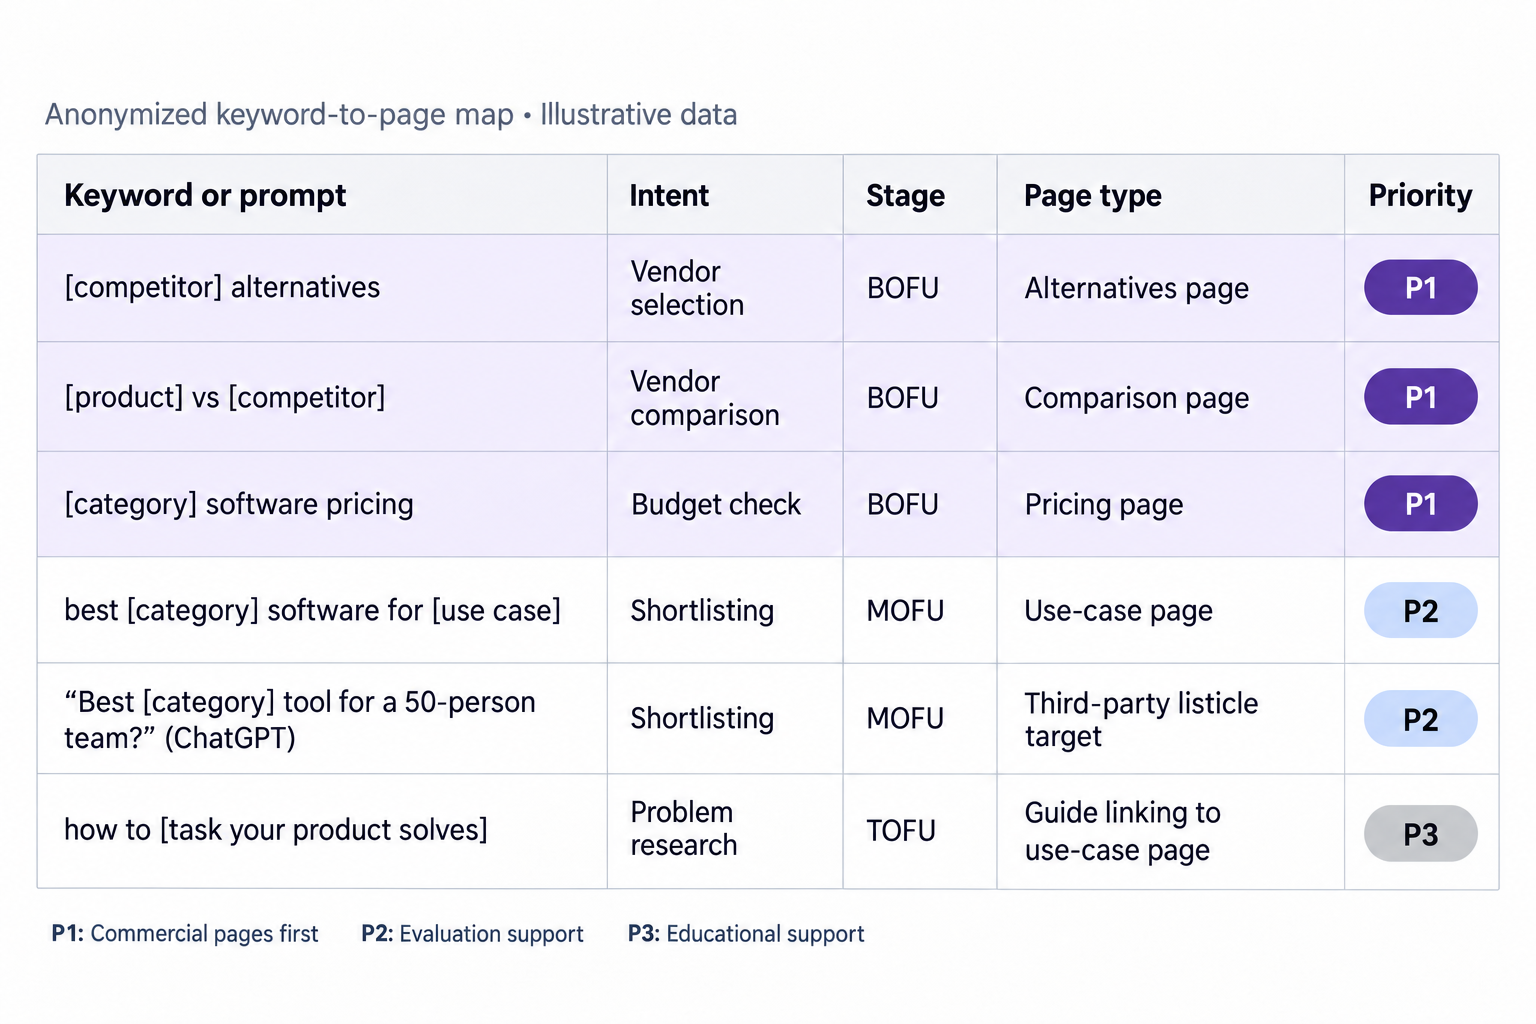The height and width of the screenshot is (1024, 1536).
Task: Click the P2 badge for Use-case page
Action: coord(1420,610)
